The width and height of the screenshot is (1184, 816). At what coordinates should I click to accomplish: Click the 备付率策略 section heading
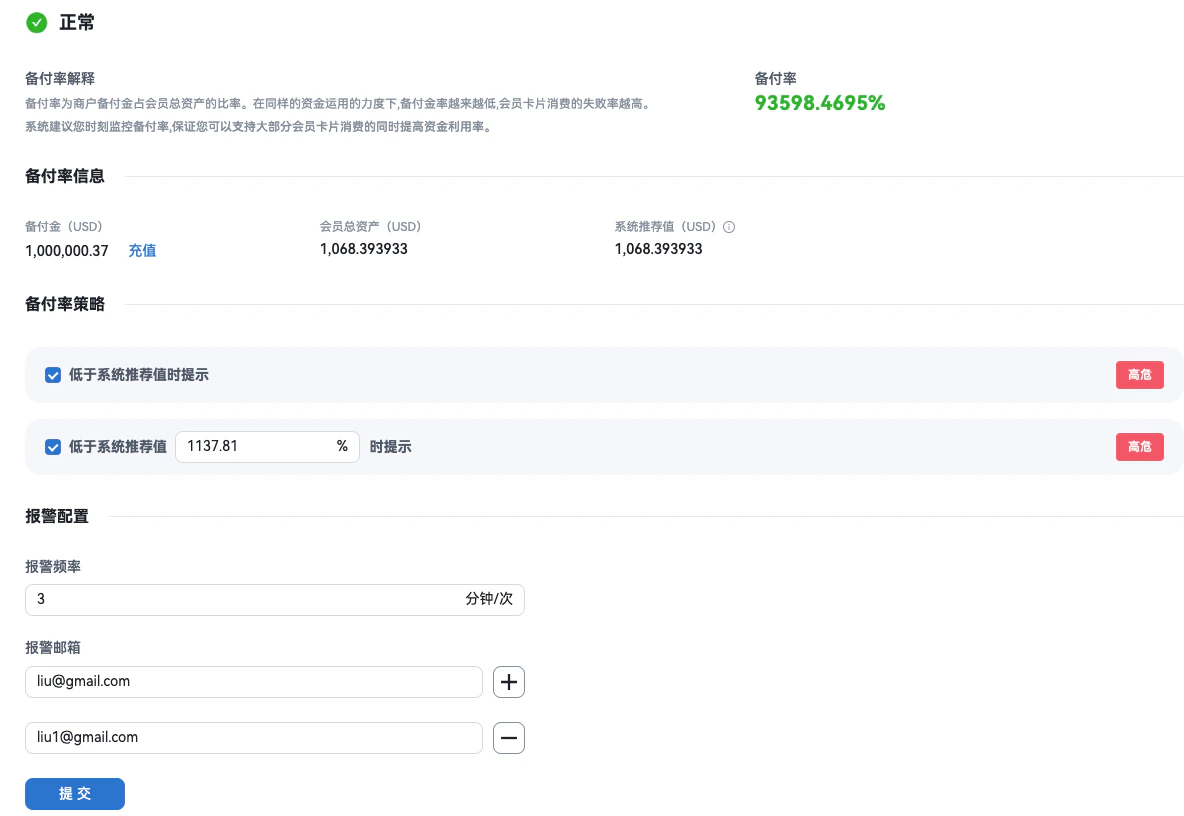point(64,303)
